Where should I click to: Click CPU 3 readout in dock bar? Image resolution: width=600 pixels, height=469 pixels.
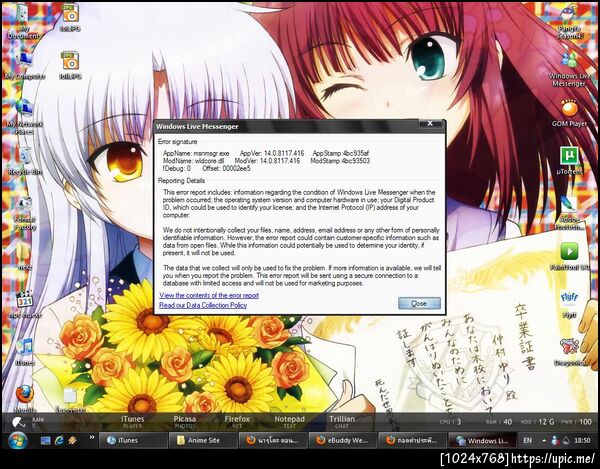(x=450, y=422)
